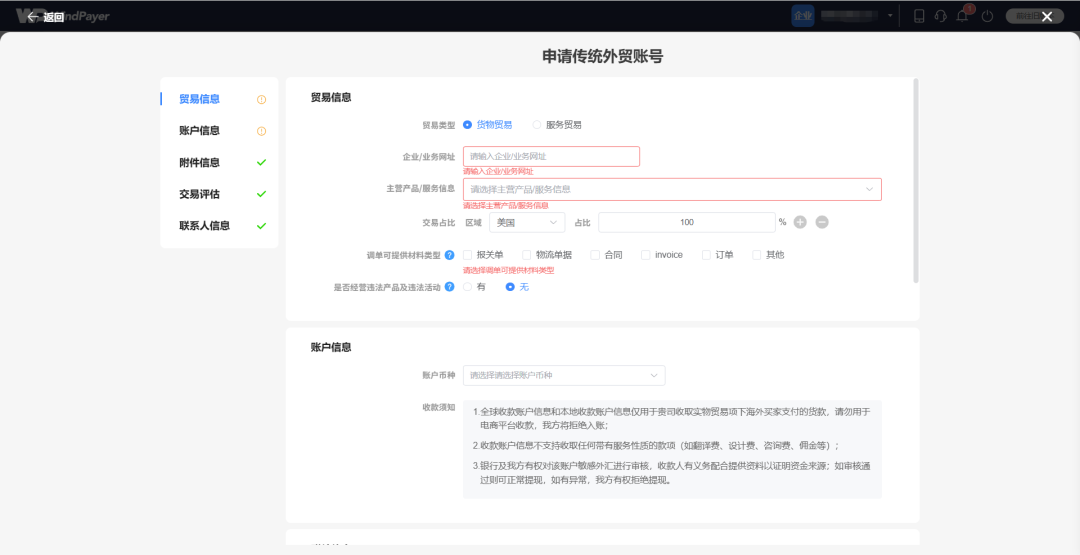This screenshot has height=555, width=1080.
Task: Select 货物贸易 radio button
Action: pyautogui.click(x=468, y=125)
